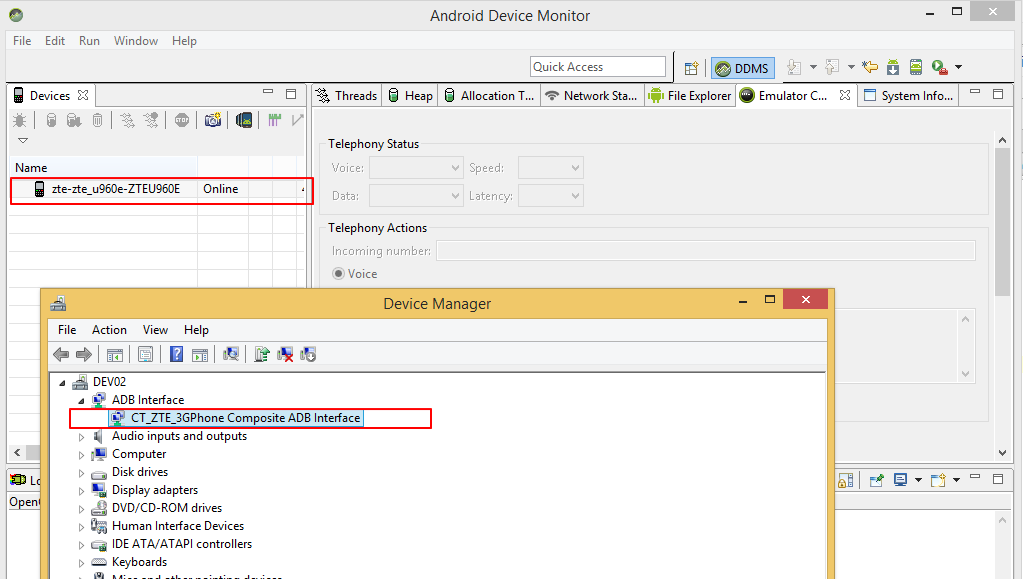The width and height of the screenshot is (1023, 579).
Task: Switch to the System Information tab
Action: click(x=909, y=95)
